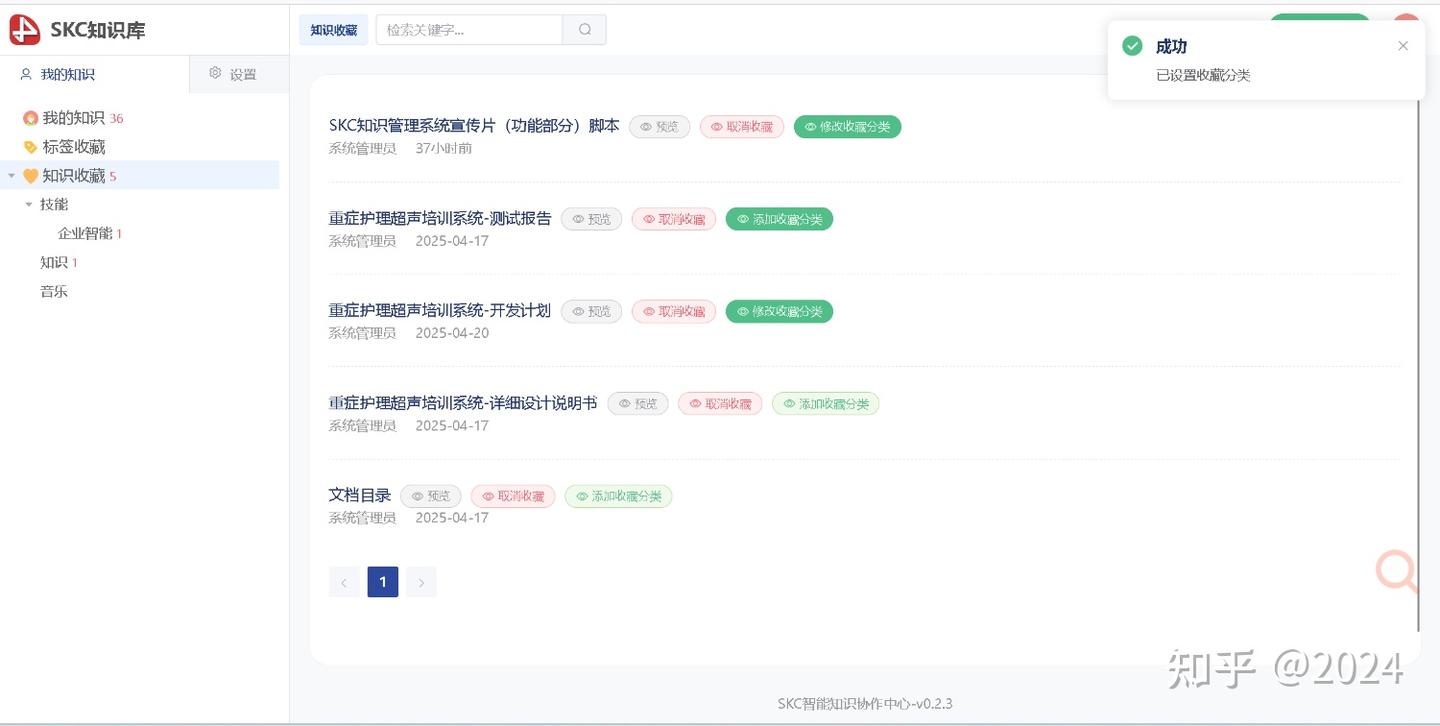Preview the 测试报告 document
1440x726 pixels.
point(591,219)
